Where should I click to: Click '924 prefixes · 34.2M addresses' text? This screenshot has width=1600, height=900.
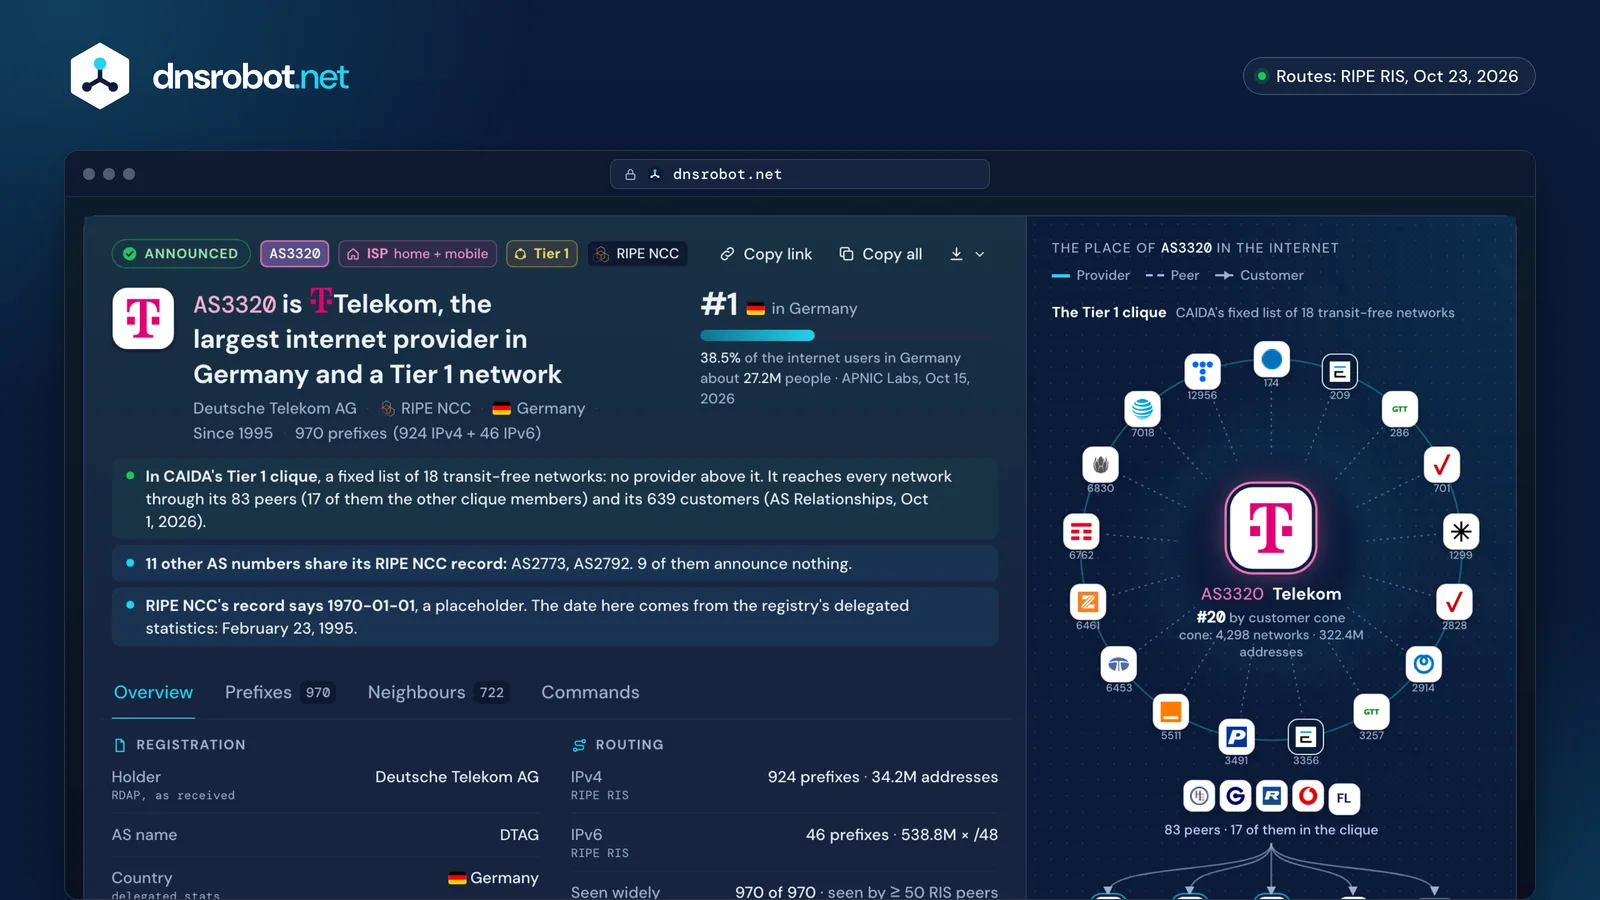(x=883, y=777)
